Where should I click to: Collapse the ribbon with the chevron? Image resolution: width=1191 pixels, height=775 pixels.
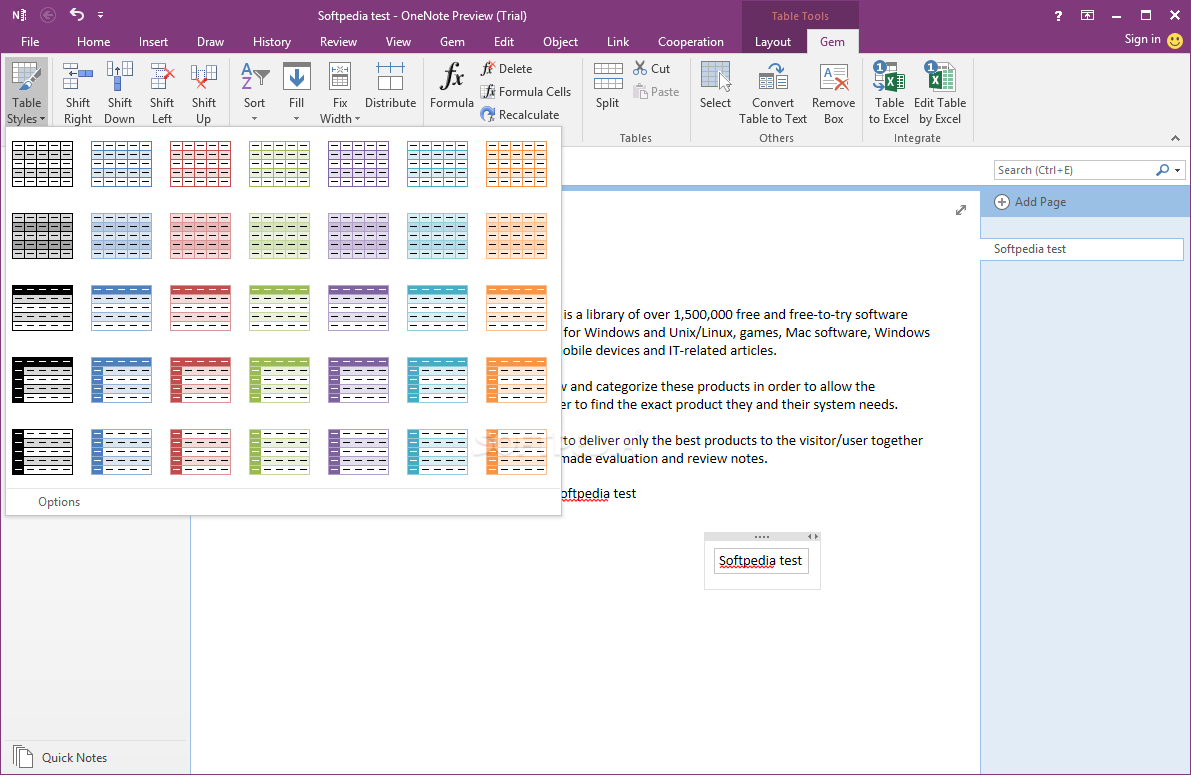point(1175,138)
